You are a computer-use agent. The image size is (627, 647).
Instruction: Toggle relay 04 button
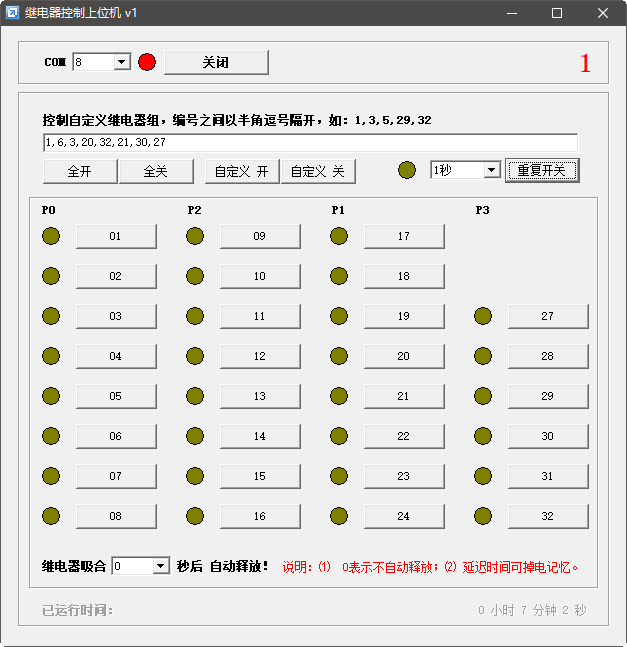coord(116,357)
